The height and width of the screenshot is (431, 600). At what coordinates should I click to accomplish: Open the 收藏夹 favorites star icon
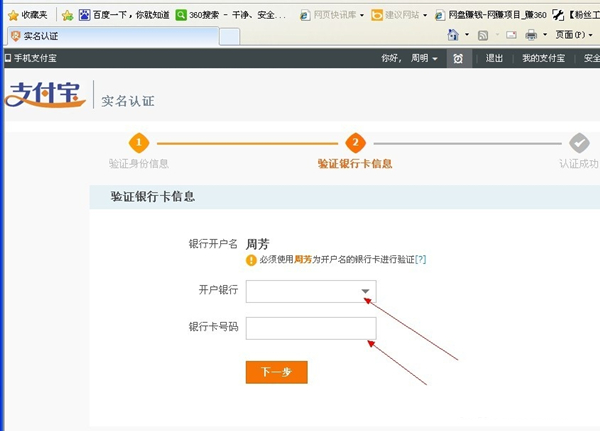(13, 15)
